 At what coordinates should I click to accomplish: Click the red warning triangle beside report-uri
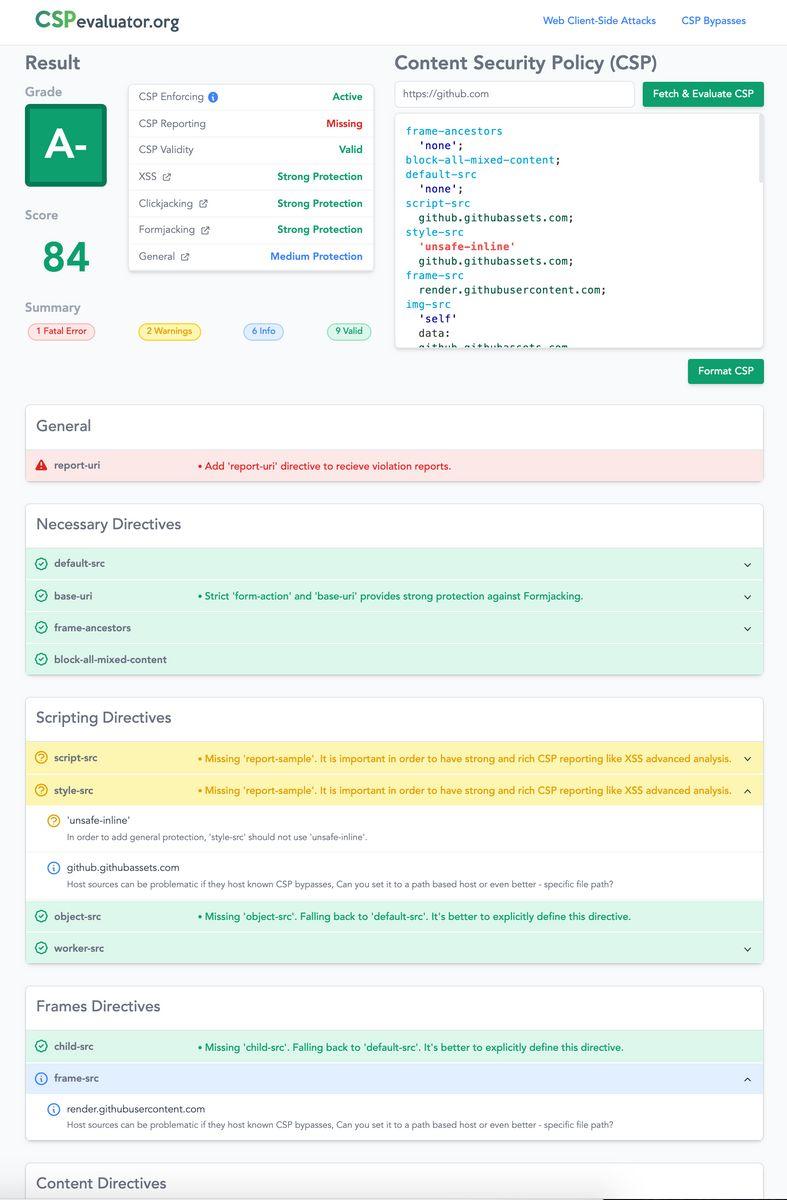coord(41,465)
